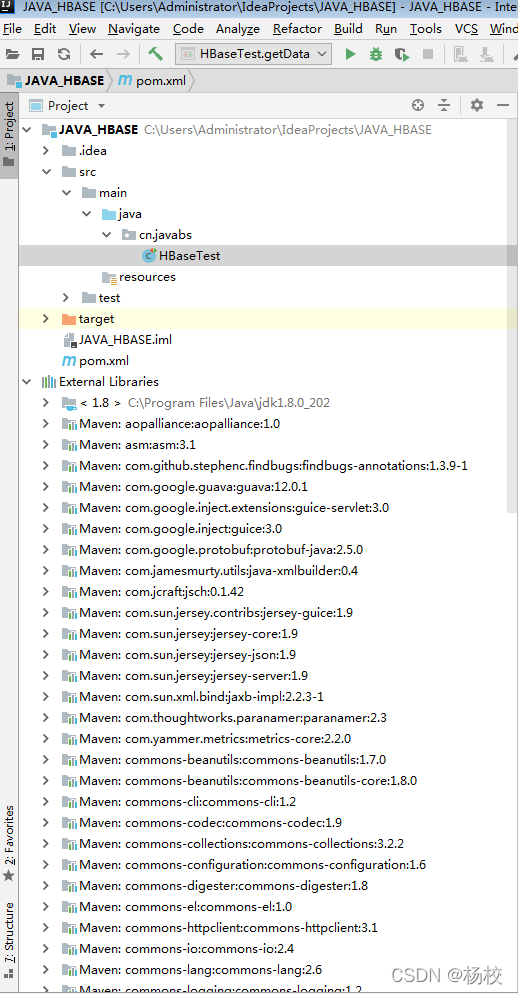The height and width of the screenshot is (994, 518).
Task: Click the Collapse All icon in Project panel
Action: (444, 105)
